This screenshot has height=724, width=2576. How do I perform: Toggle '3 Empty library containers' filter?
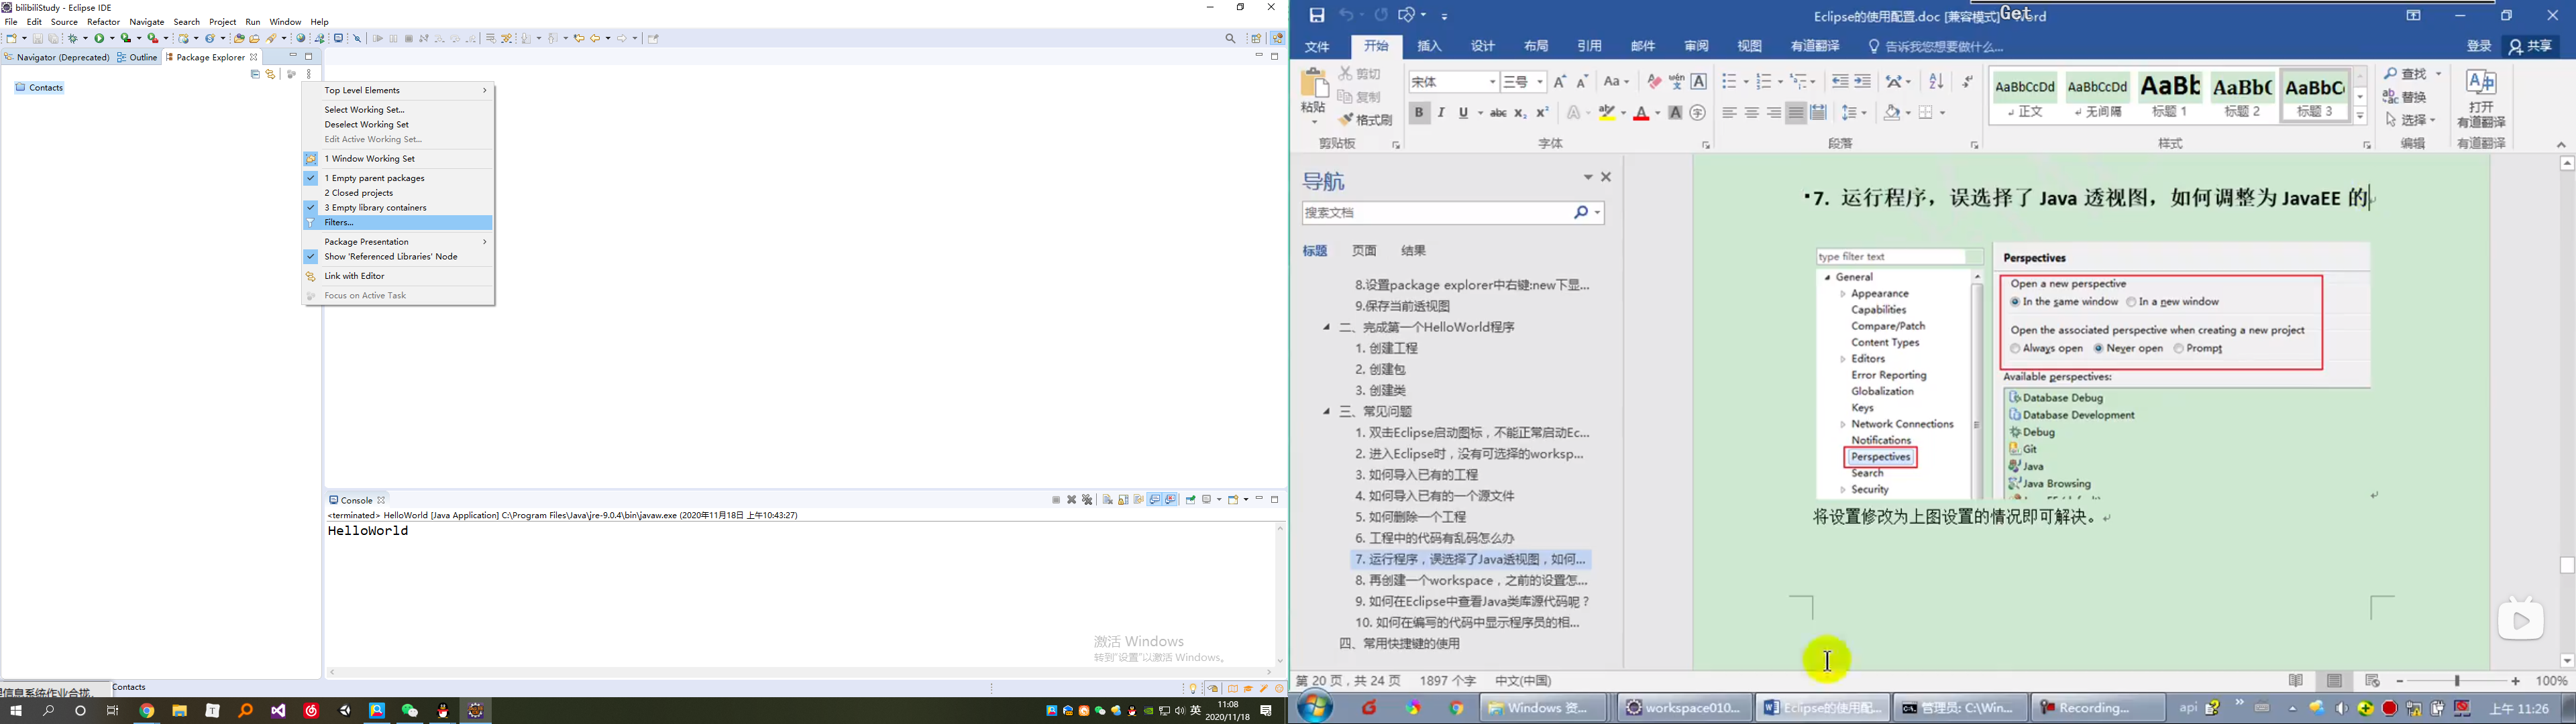(376, 208)
